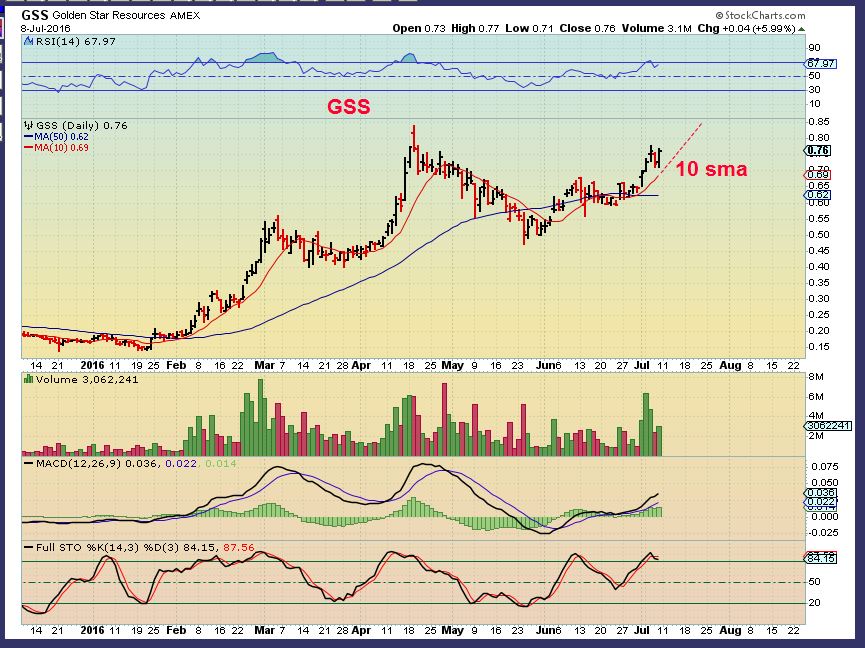Click the 3062241 volume tag on right axis
Viewport: 865px width, 648px height.
pos(827,426)
